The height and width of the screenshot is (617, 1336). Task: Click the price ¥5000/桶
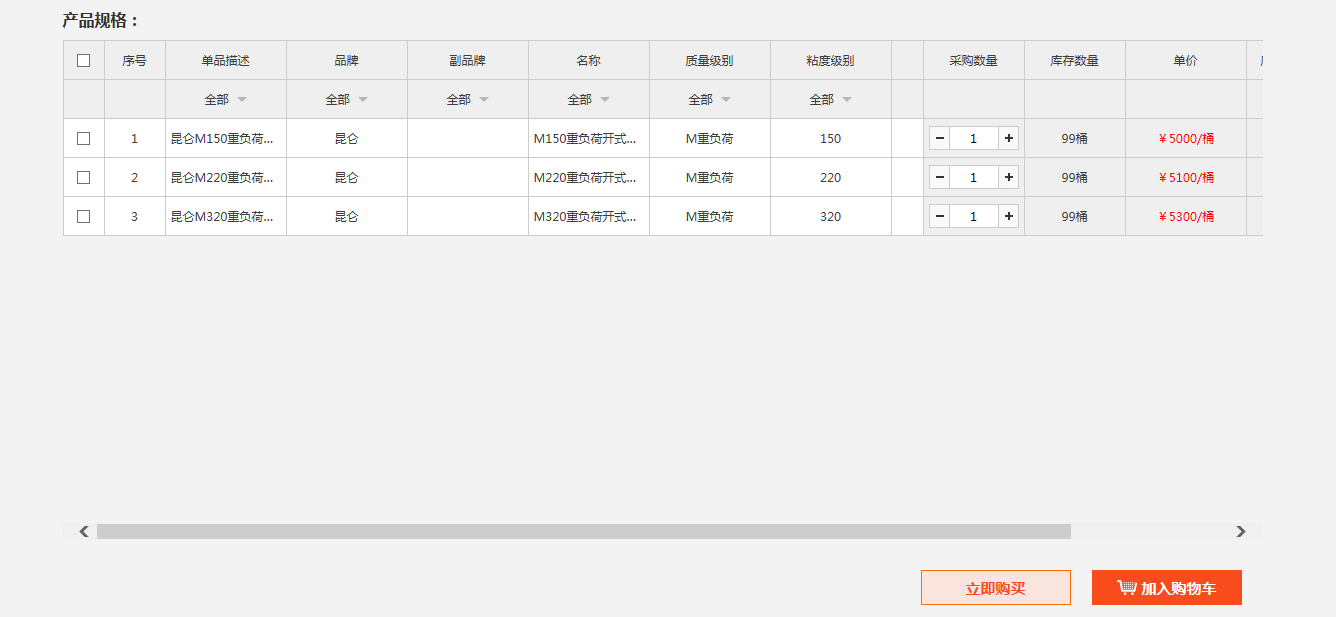click(x=1186, y=138)
